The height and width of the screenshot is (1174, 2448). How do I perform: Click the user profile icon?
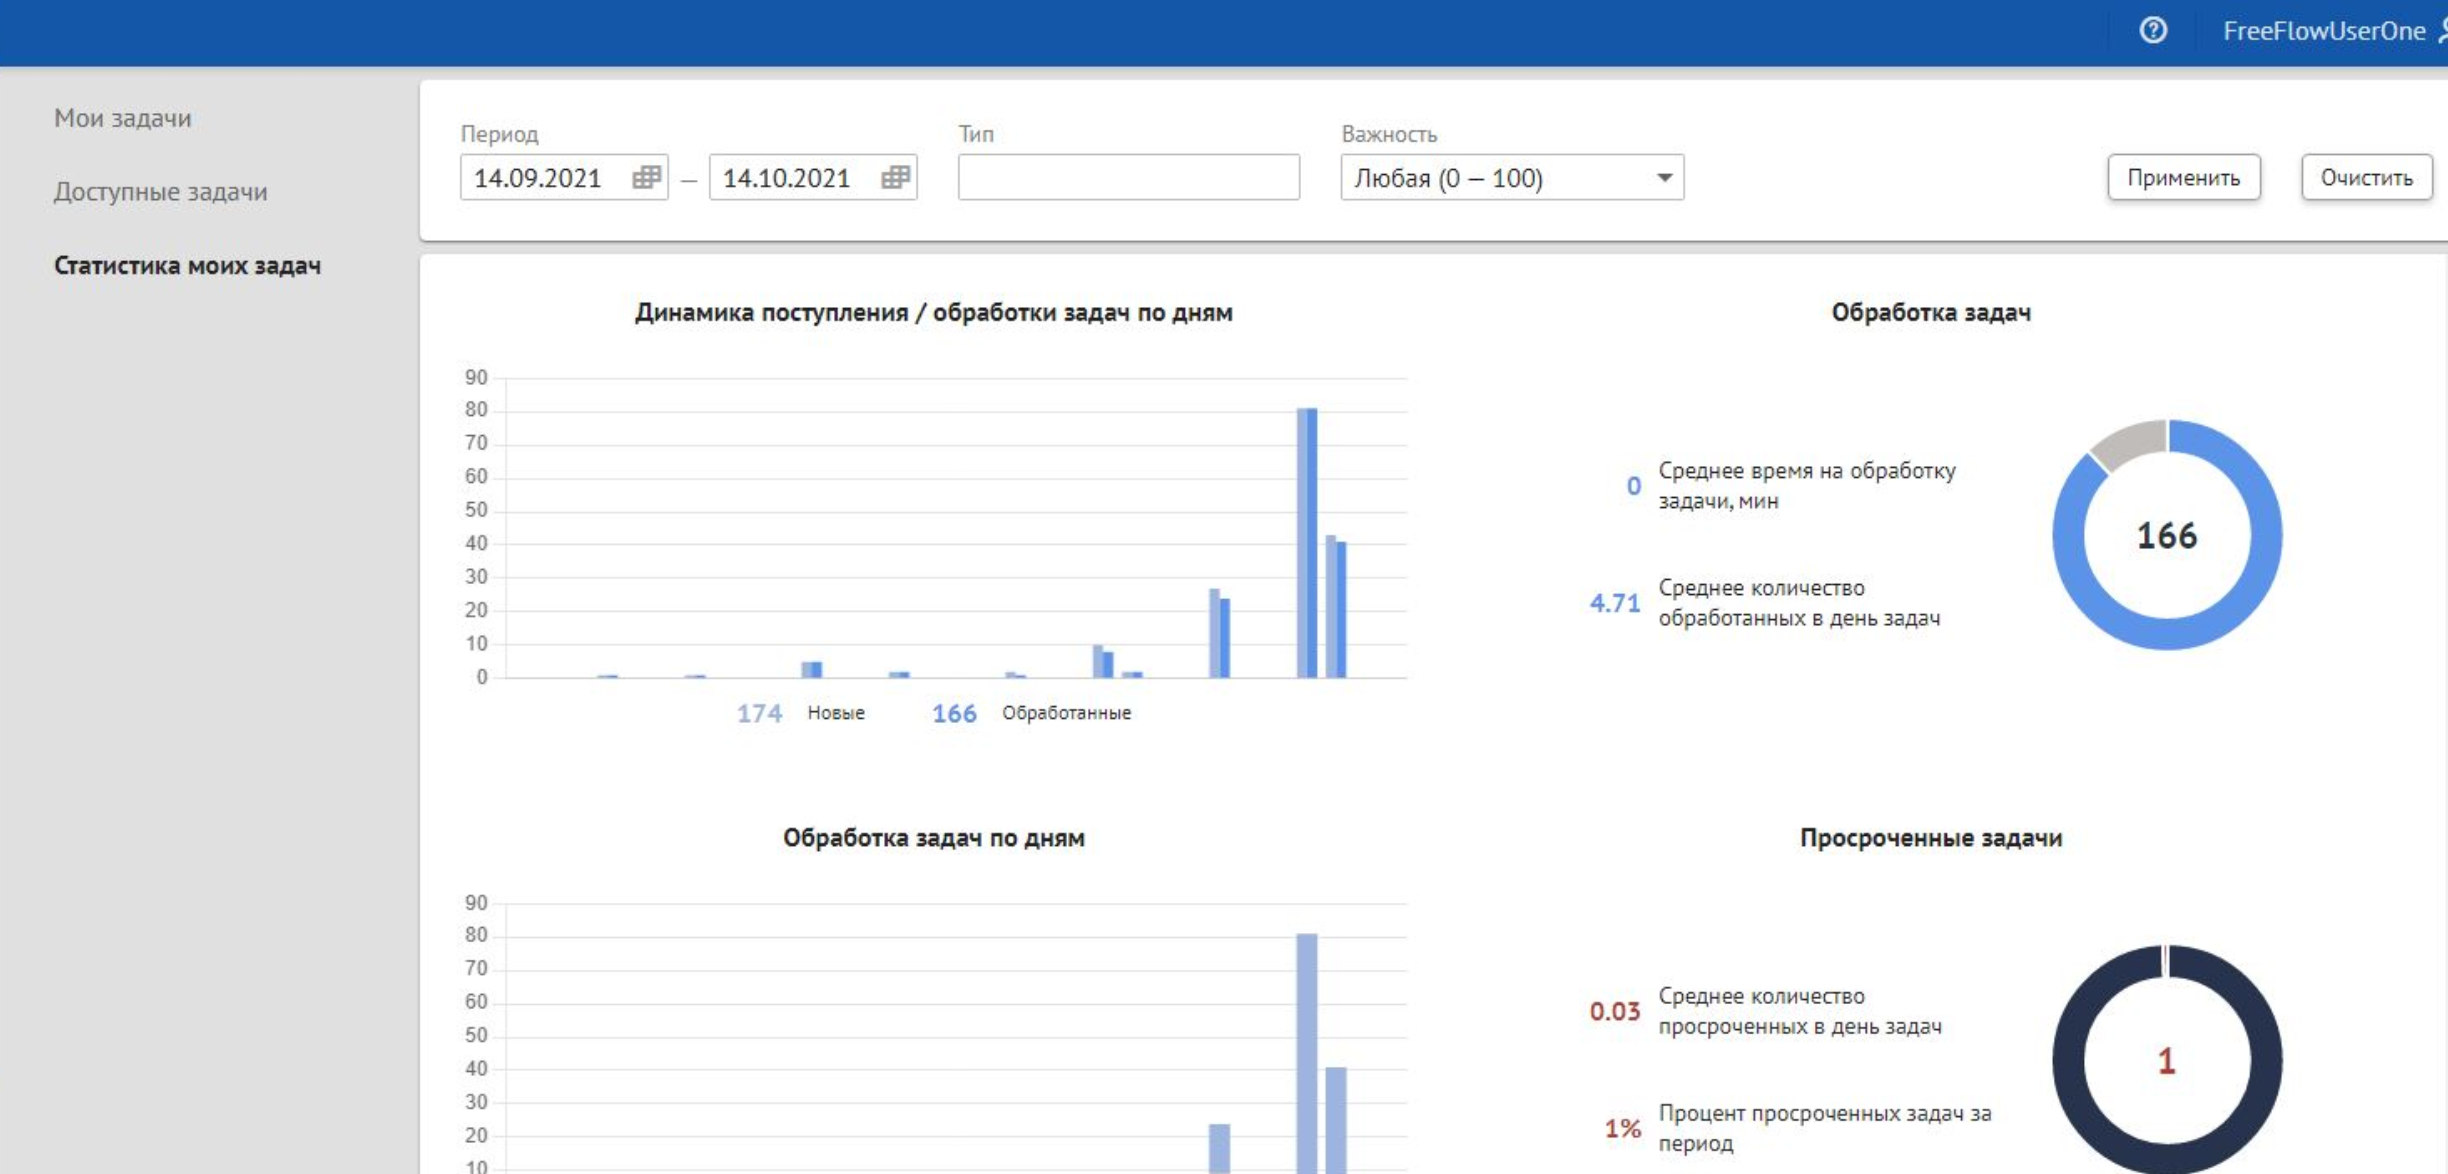tap(2440, 31)
